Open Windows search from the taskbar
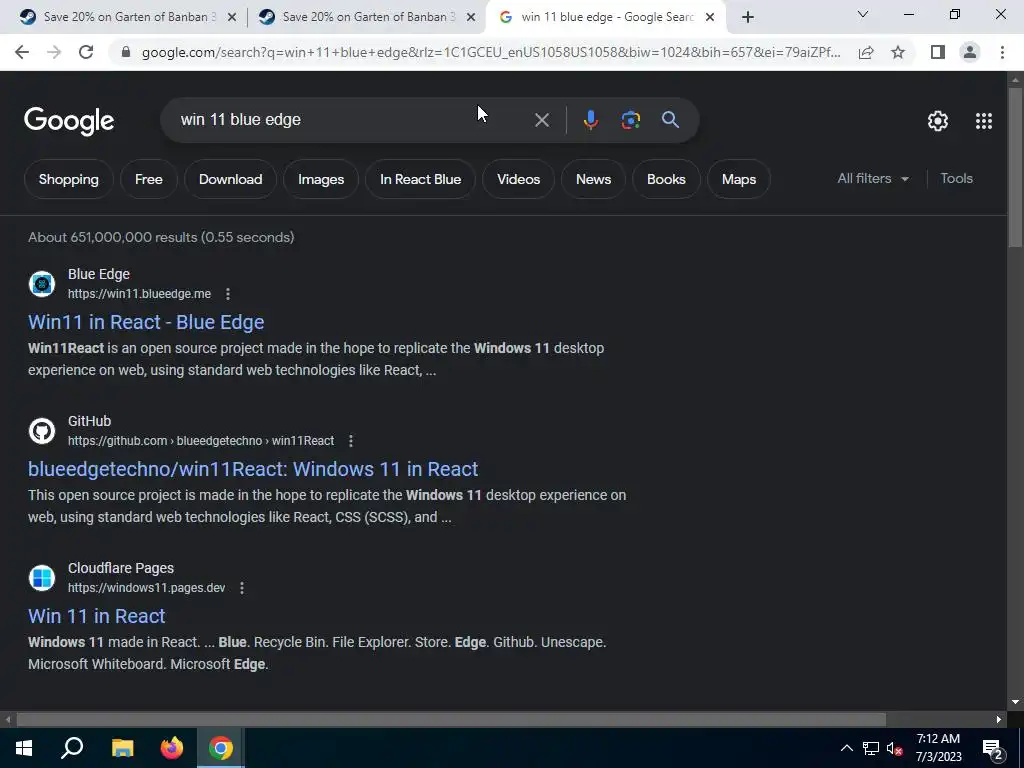1024x768 pixels. click(72, 748)
